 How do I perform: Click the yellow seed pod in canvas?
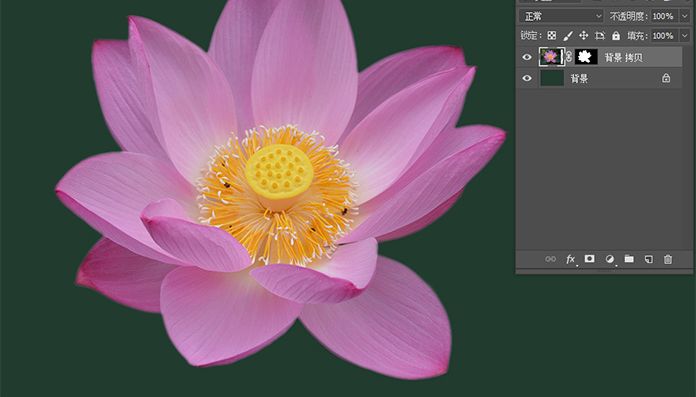point(279,171)
